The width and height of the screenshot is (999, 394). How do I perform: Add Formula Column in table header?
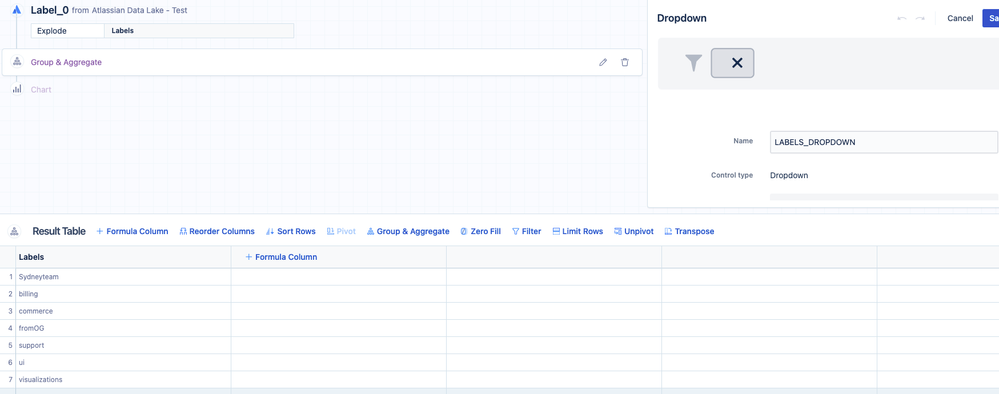click(281, 257)
